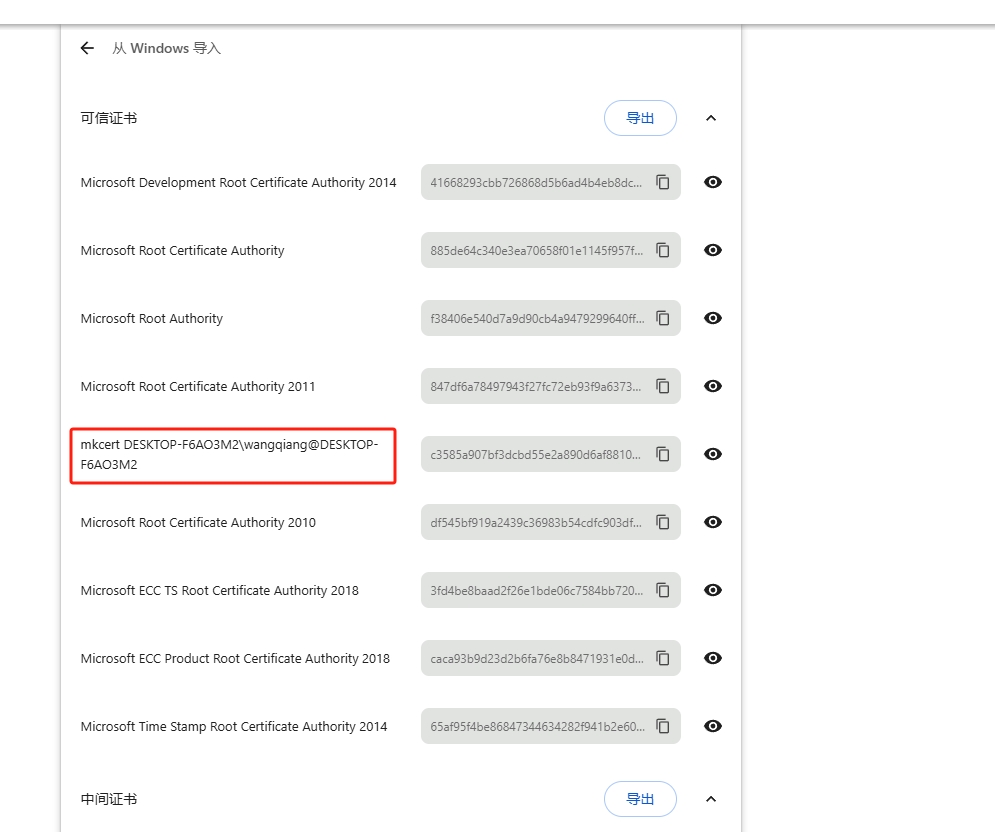Copy hash of Microsoft ECC TS Root 2018
This screenshot has height=832, width=995.
coord(663,590)
